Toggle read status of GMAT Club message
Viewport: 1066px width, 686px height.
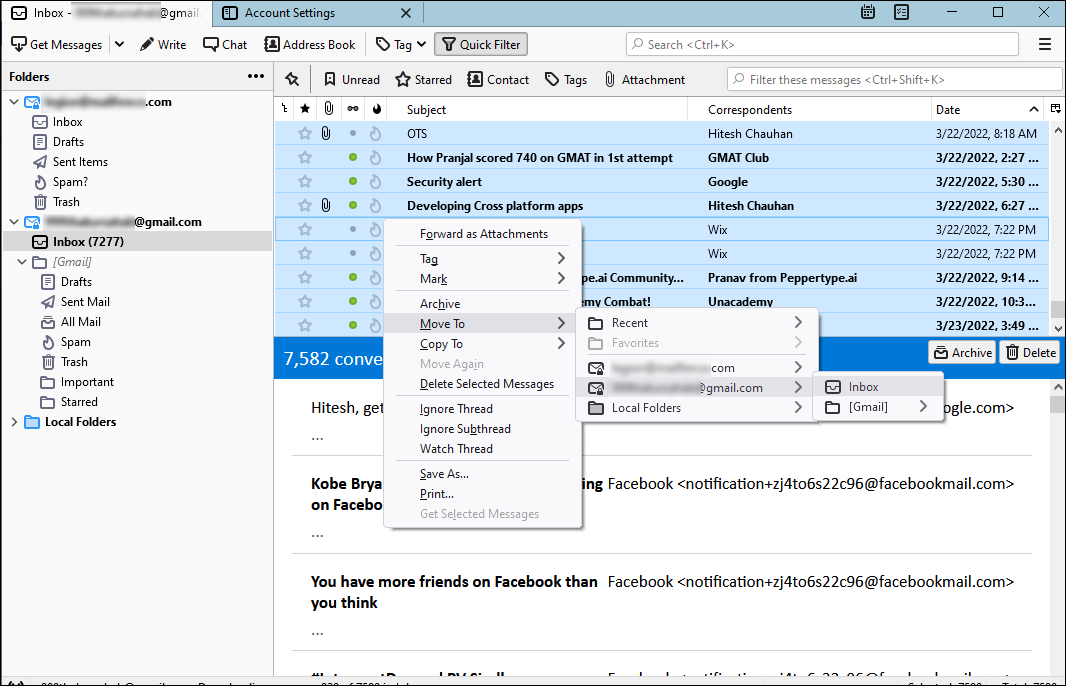point(353,157)
